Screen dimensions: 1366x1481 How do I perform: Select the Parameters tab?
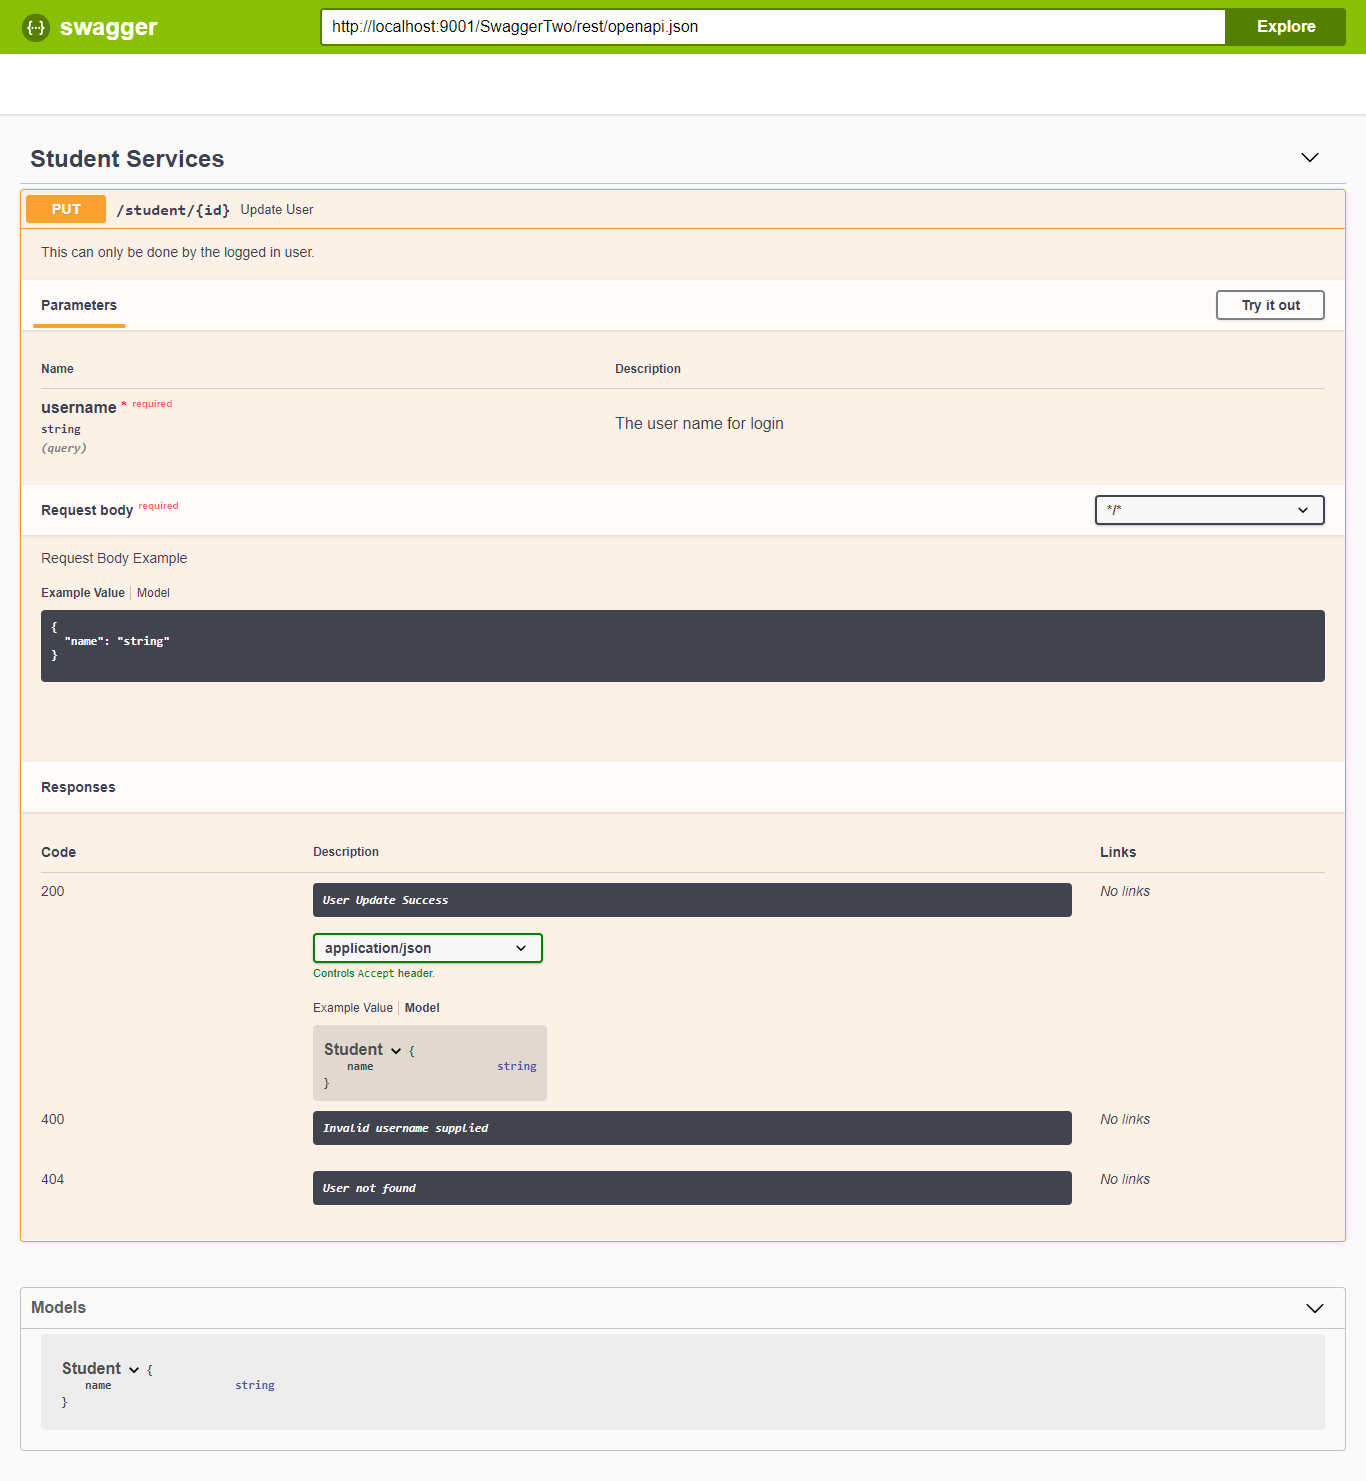[79, 305]
